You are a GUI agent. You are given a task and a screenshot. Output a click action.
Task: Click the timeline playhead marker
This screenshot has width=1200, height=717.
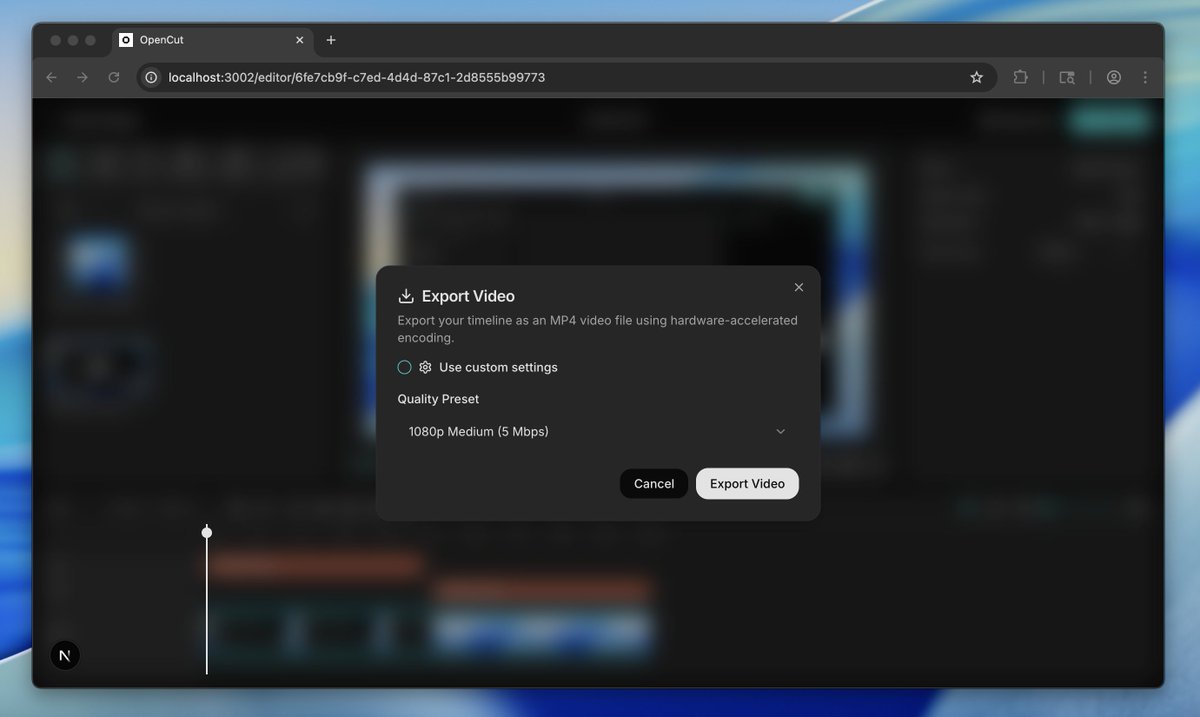coord(207,532)
